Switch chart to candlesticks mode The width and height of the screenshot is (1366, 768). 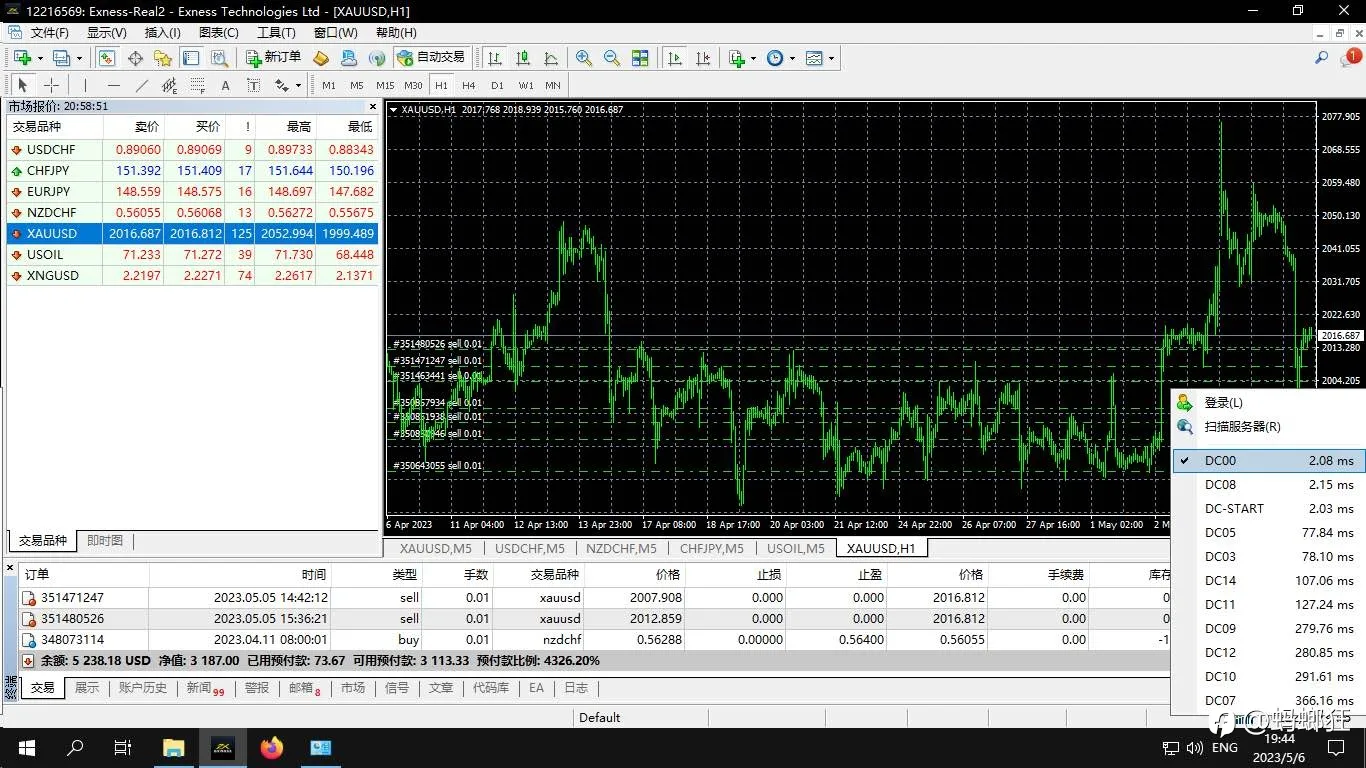(523, 58)
